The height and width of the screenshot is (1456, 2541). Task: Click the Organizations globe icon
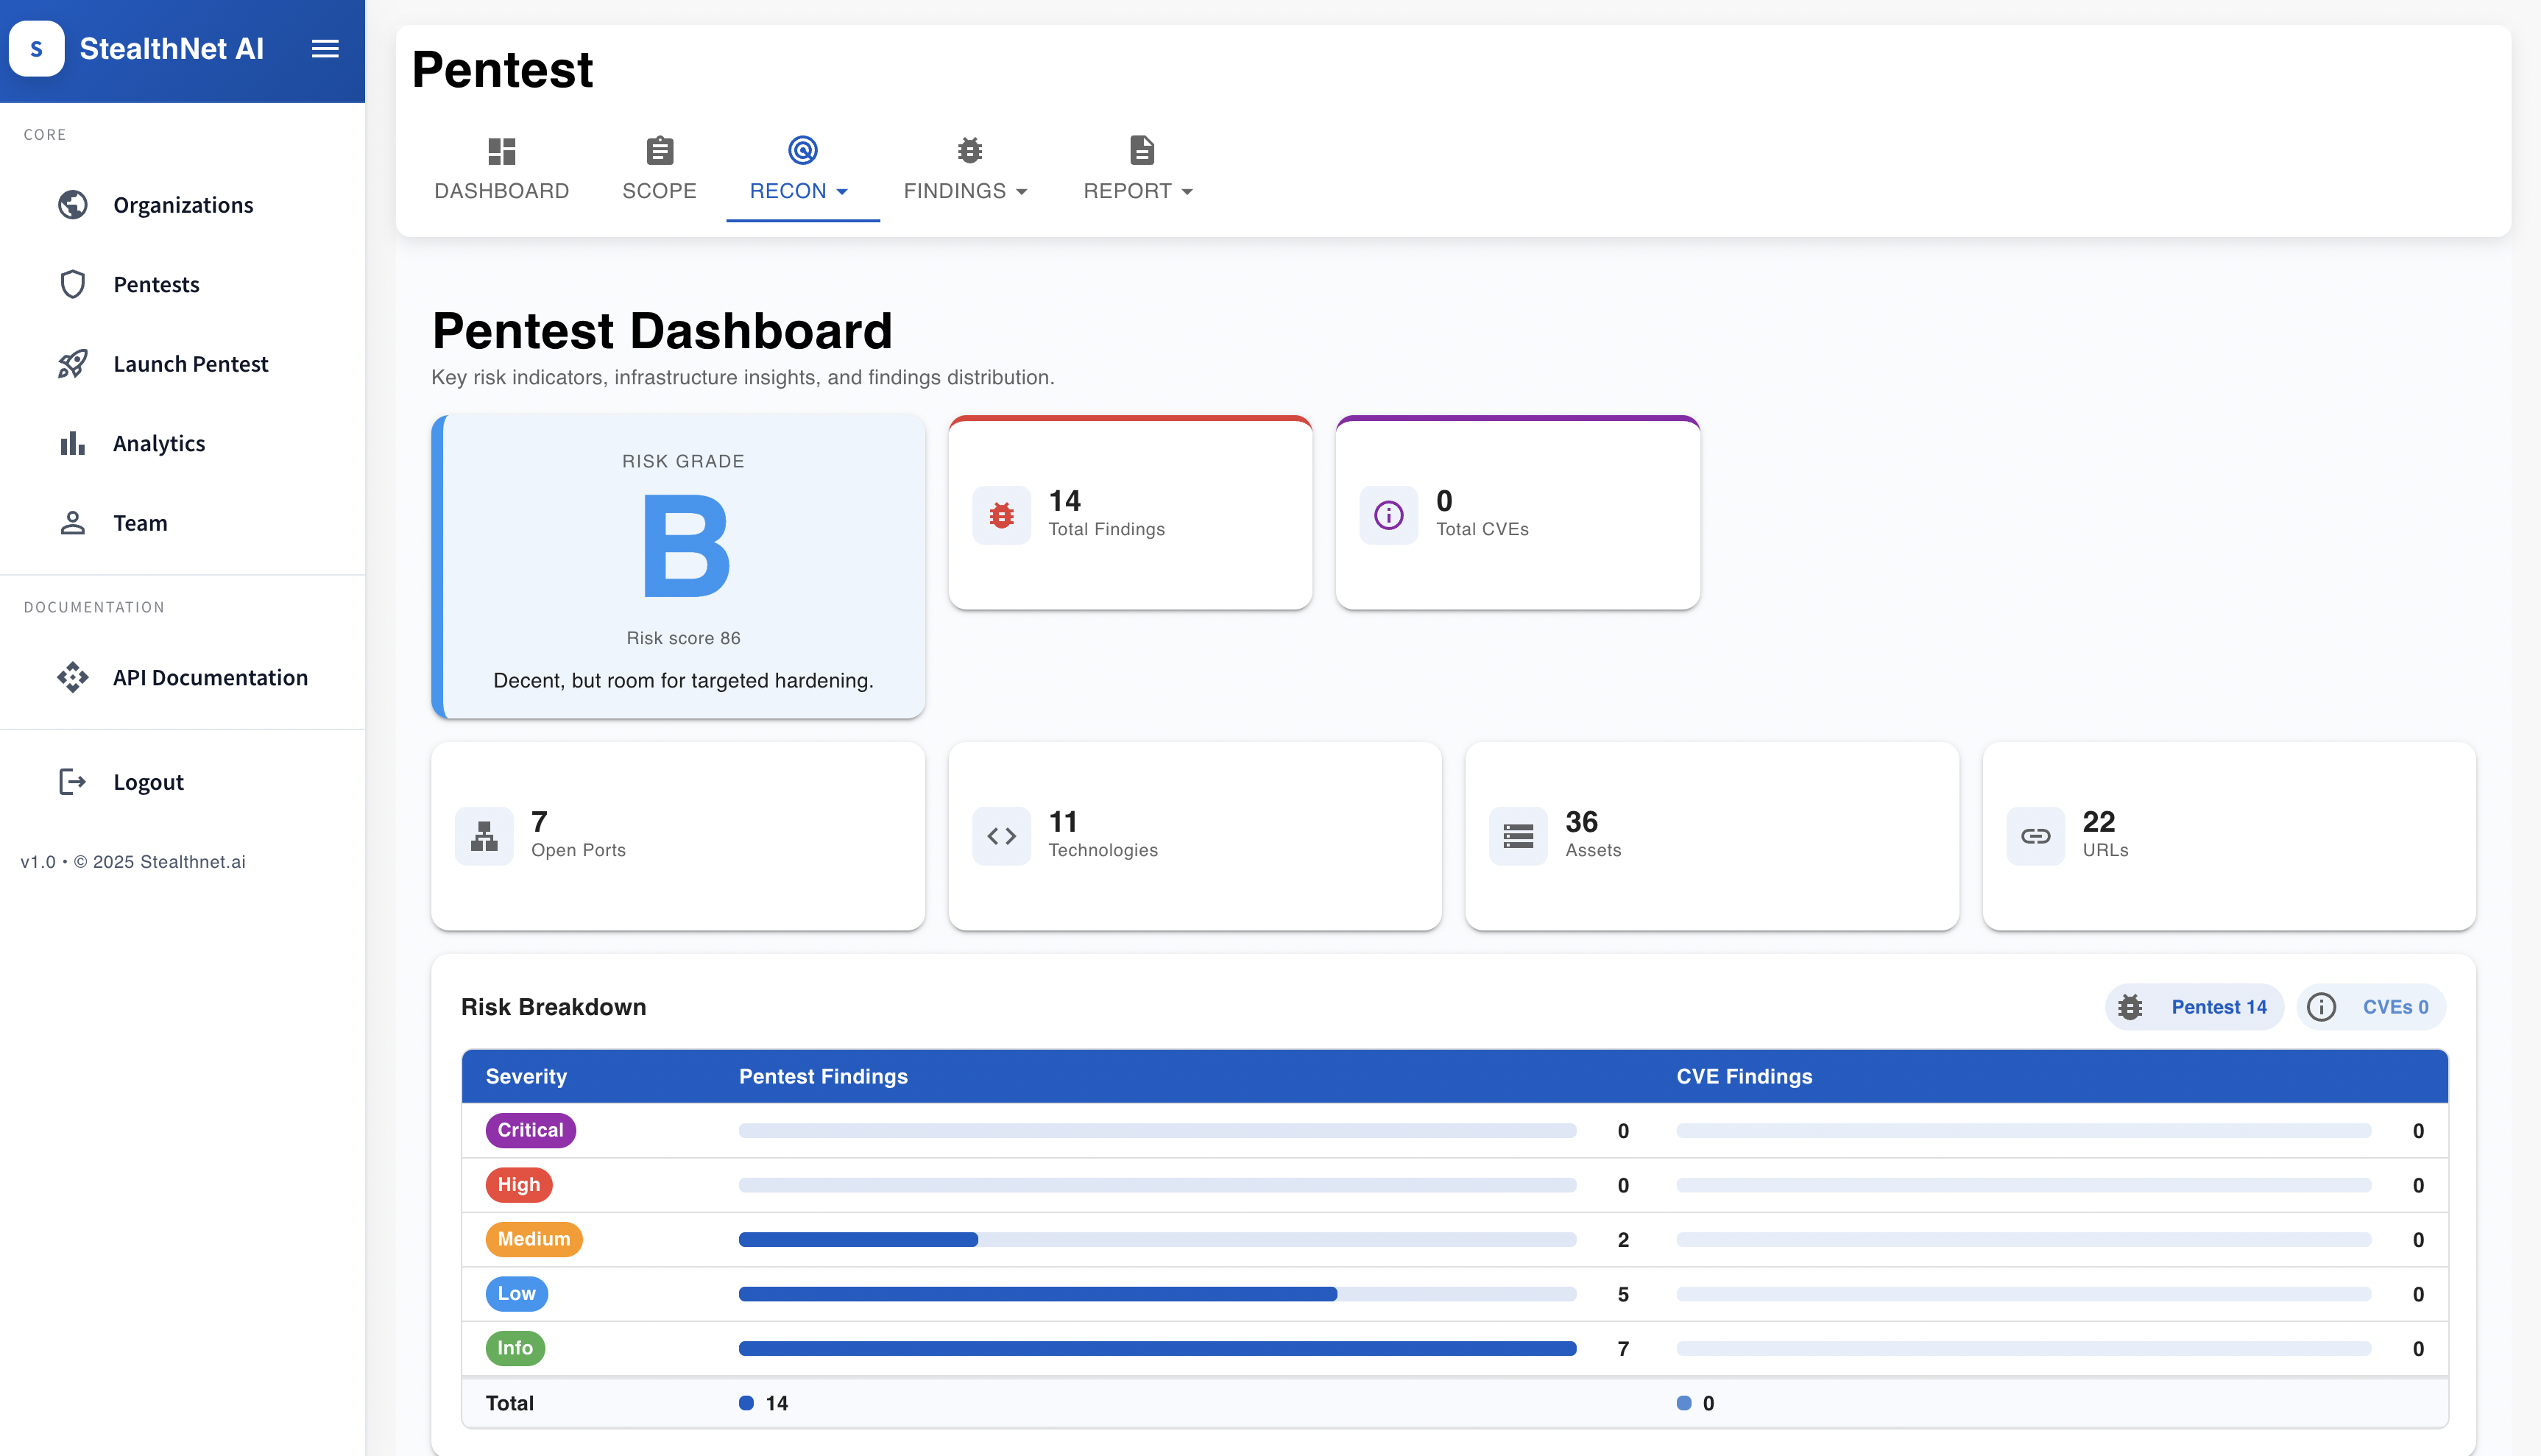(x=72, y=205)
